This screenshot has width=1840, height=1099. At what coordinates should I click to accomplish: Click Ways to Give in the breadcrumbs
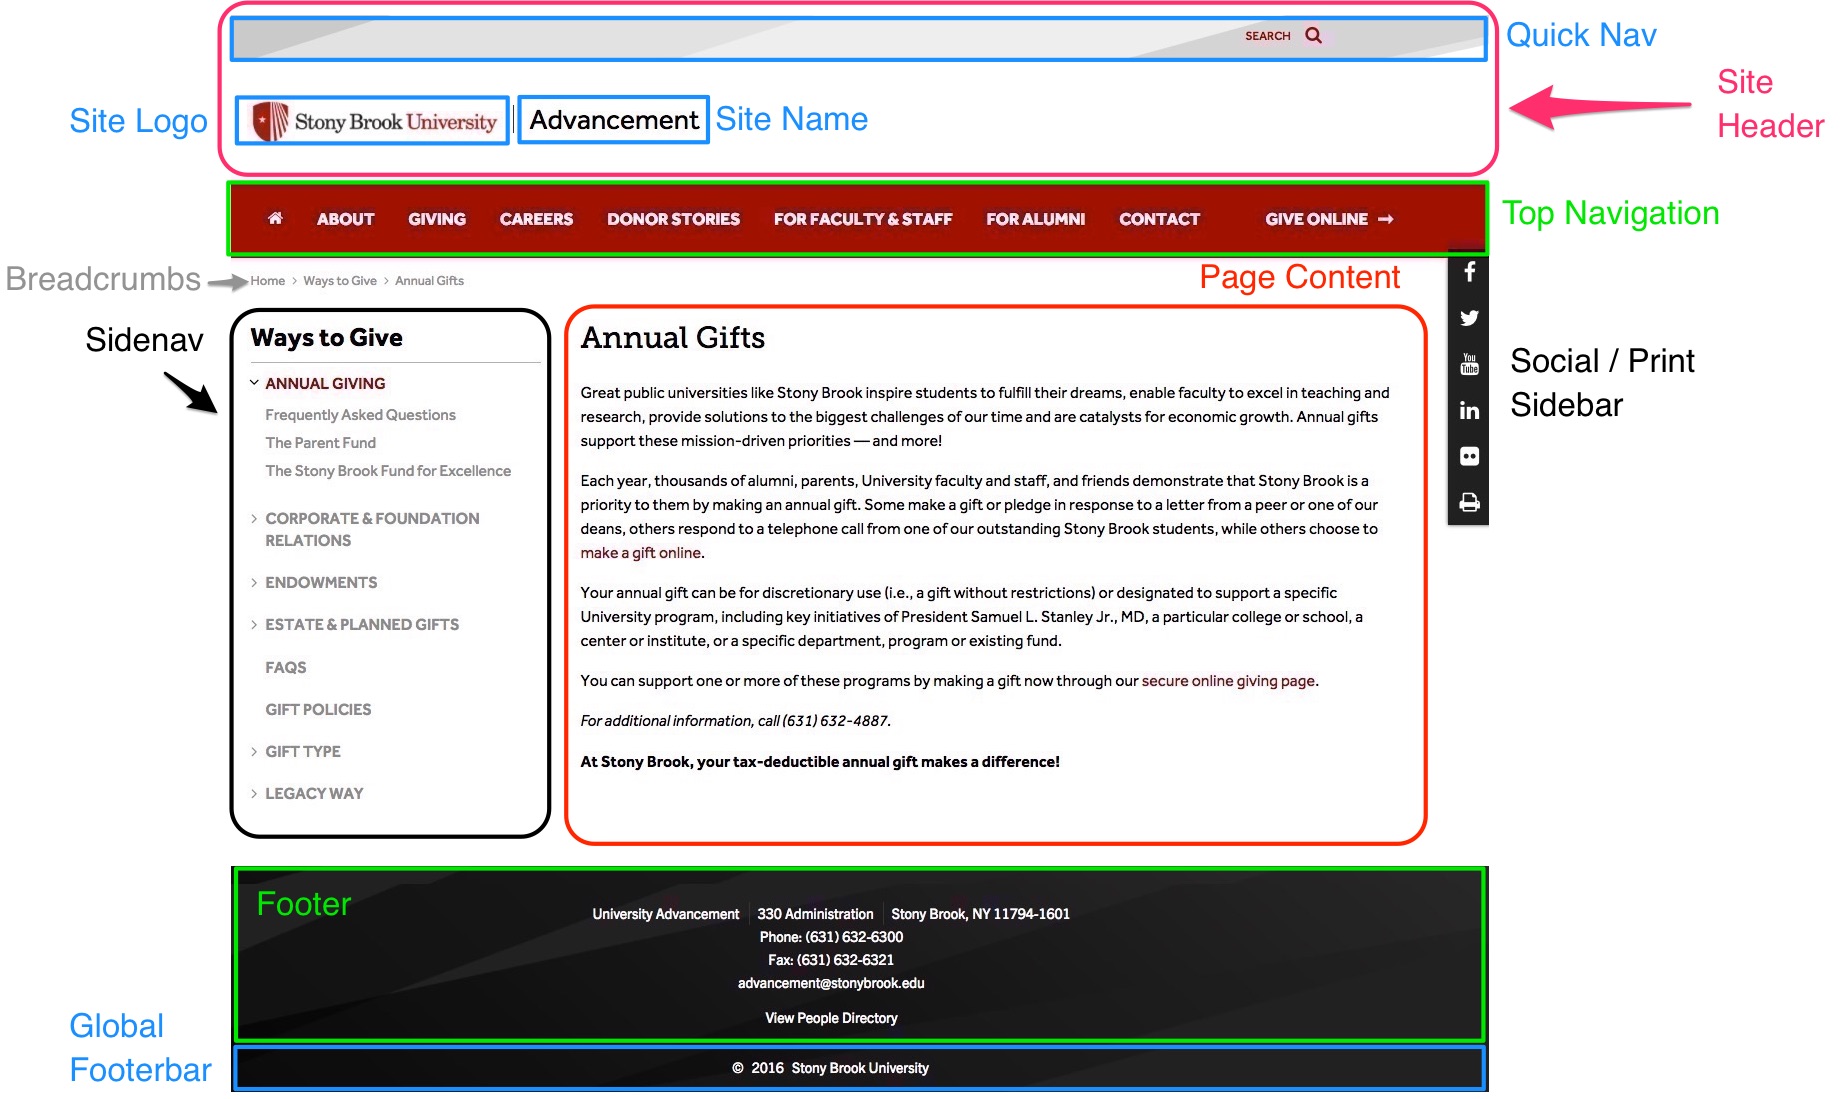coord(340,280)
